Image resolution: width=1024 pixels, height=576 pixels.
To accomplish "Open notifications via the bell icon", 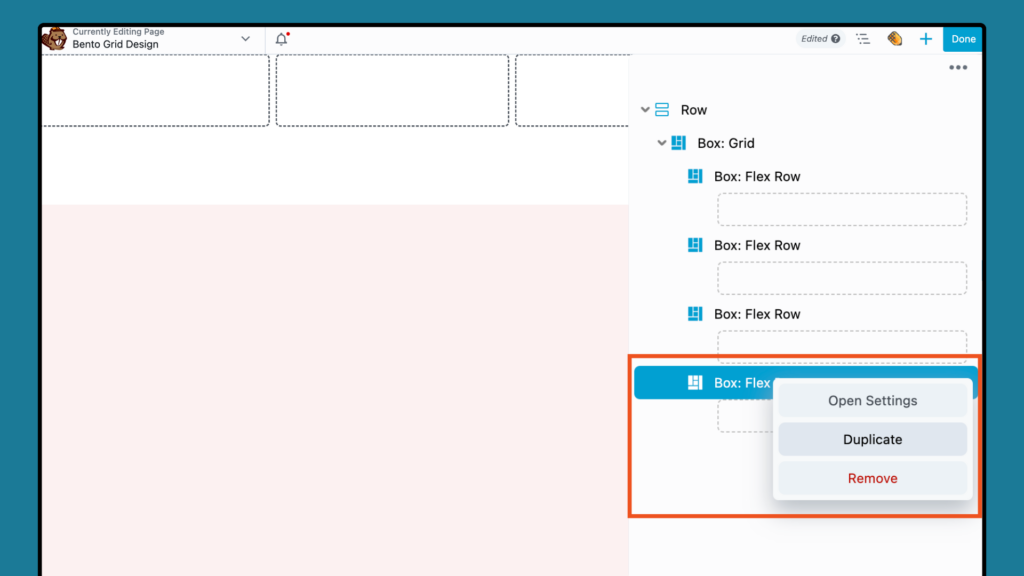I will [x=281, y=38].
